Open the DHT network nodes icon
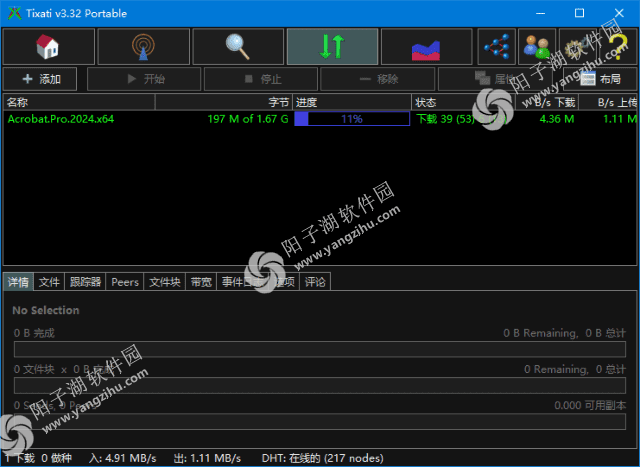 [x=497, y=46]
